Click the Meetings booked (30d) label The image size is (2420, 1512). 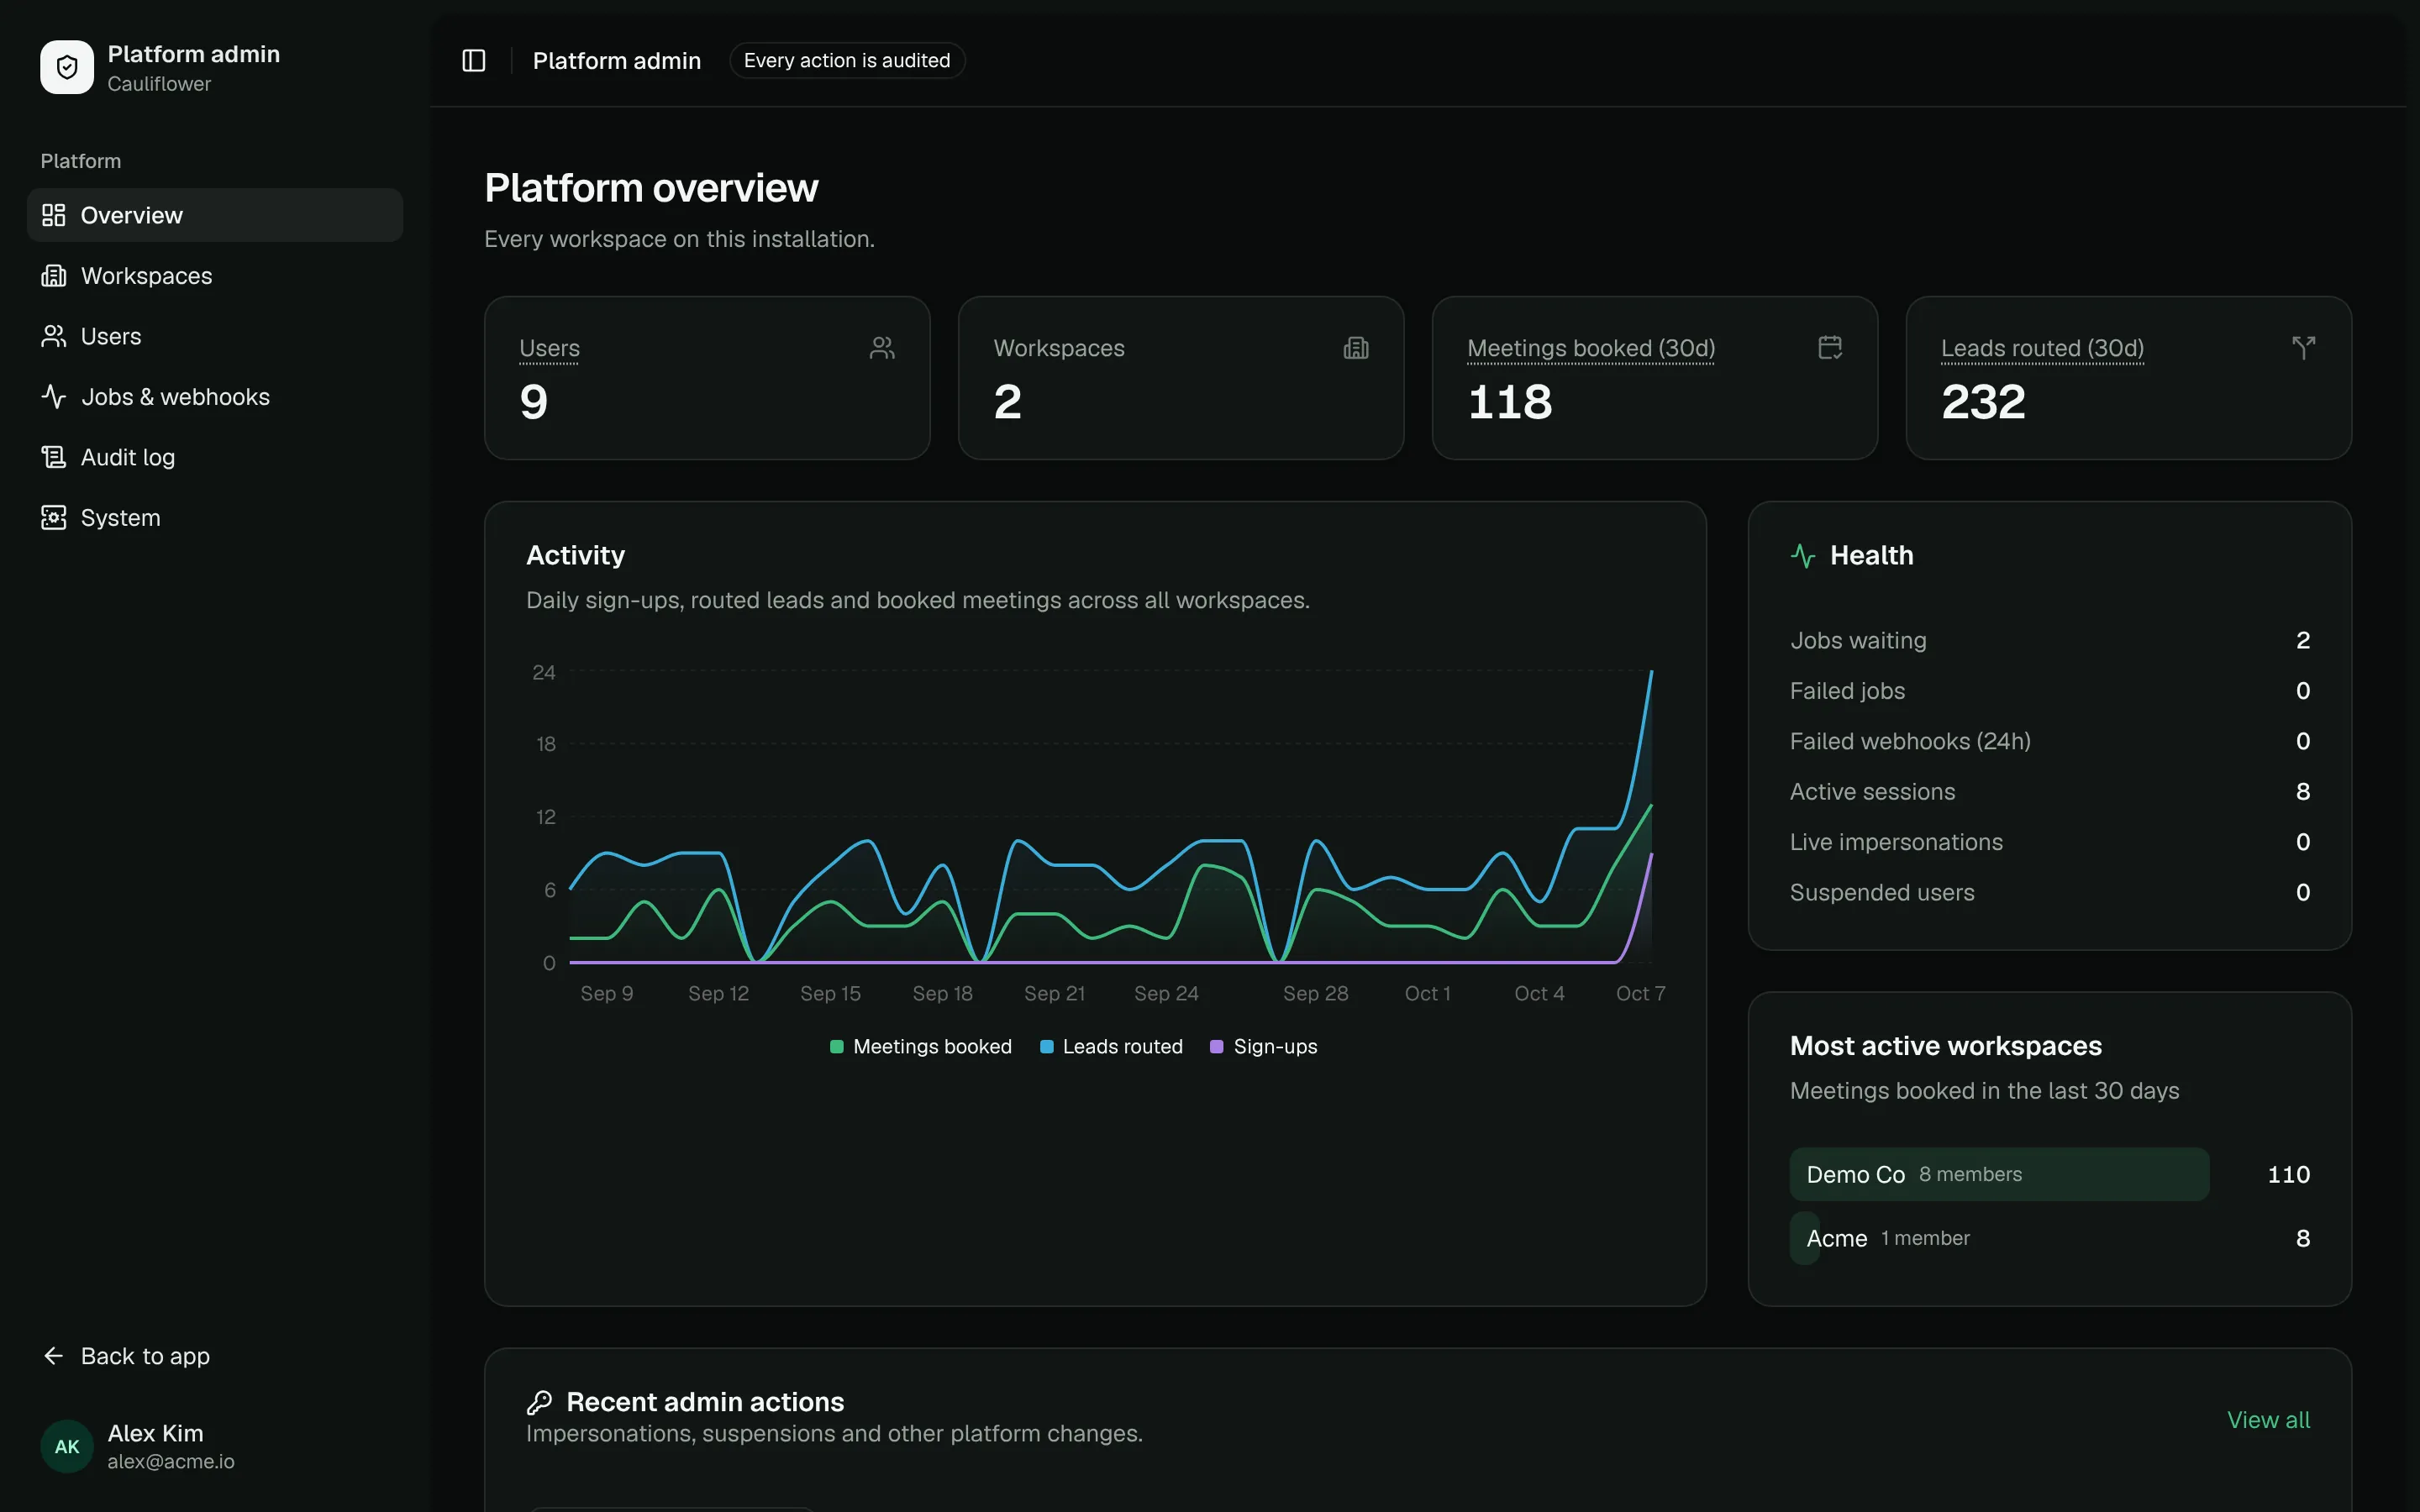click(x=1591, y=348)
